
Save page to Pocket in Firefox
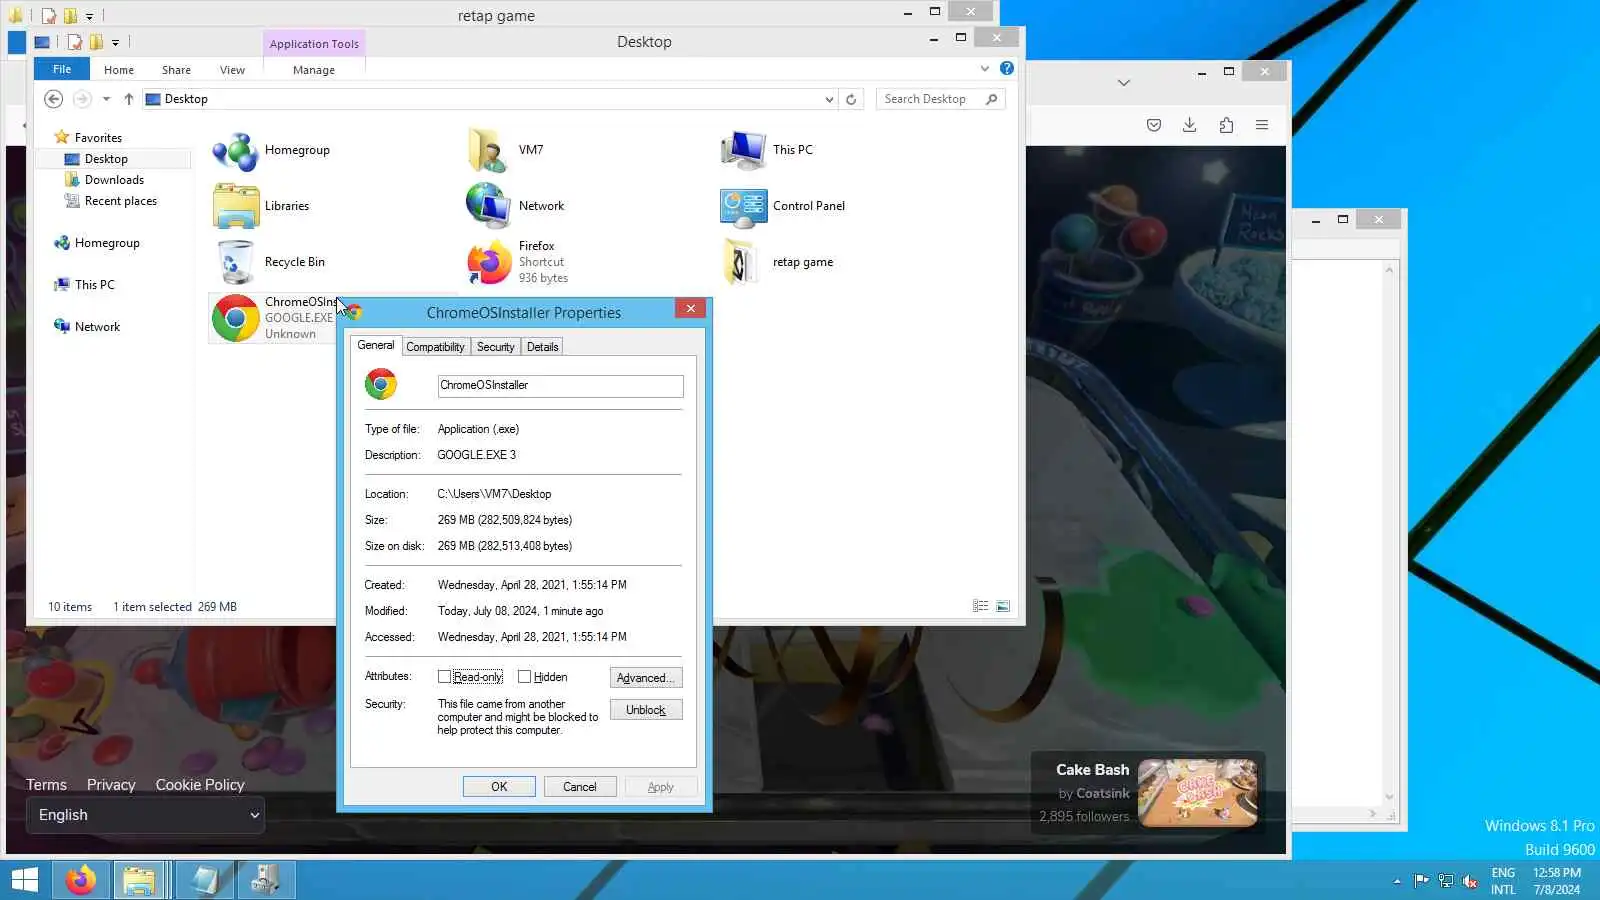coord(1154,125)
